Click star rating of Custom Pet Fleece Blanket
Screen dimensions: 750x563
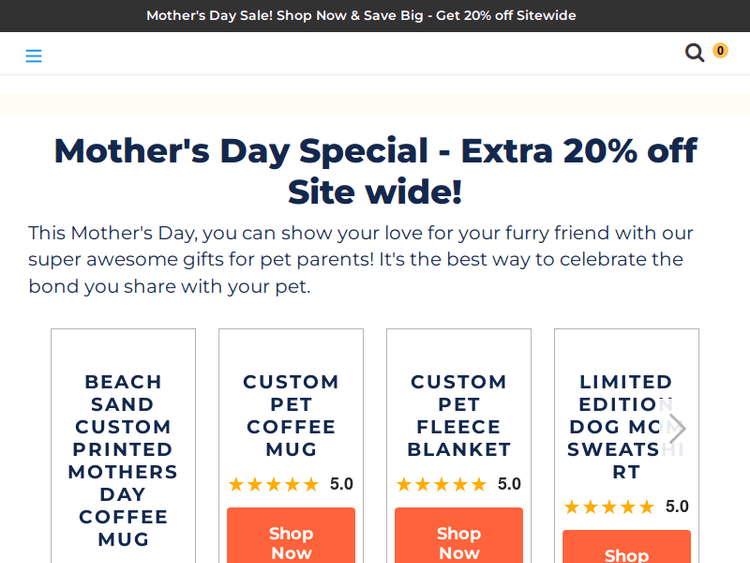pyautogui.click(x=441, y=485)
